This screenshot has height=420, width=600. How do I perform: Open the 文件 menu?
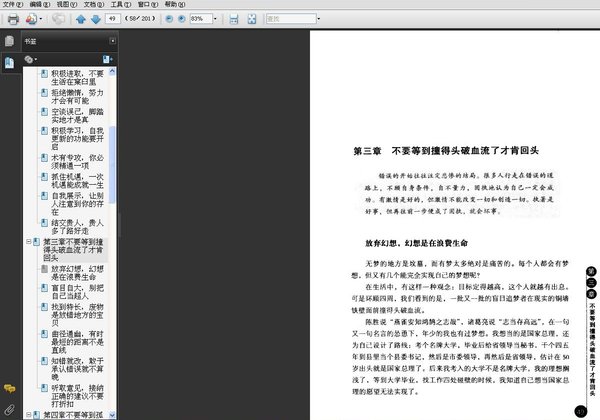click(x=12, y=4)
